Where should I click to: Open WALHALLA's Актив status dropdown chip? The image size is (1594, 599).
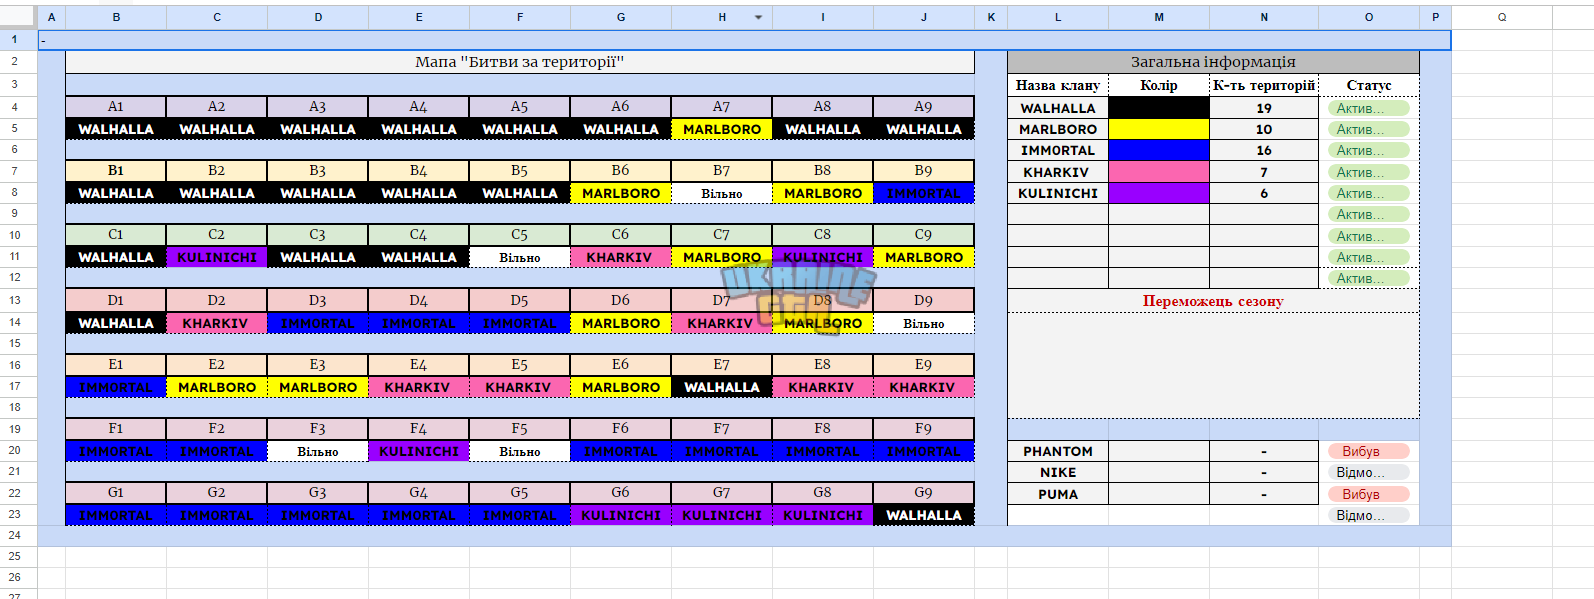pyautogui.click(x=1368, y=108)
